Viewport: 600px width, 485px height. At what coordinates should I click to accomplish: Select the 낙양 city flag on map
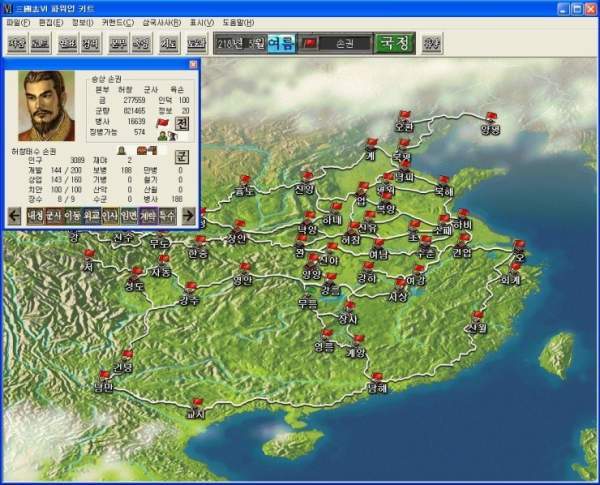click(309, 217)
